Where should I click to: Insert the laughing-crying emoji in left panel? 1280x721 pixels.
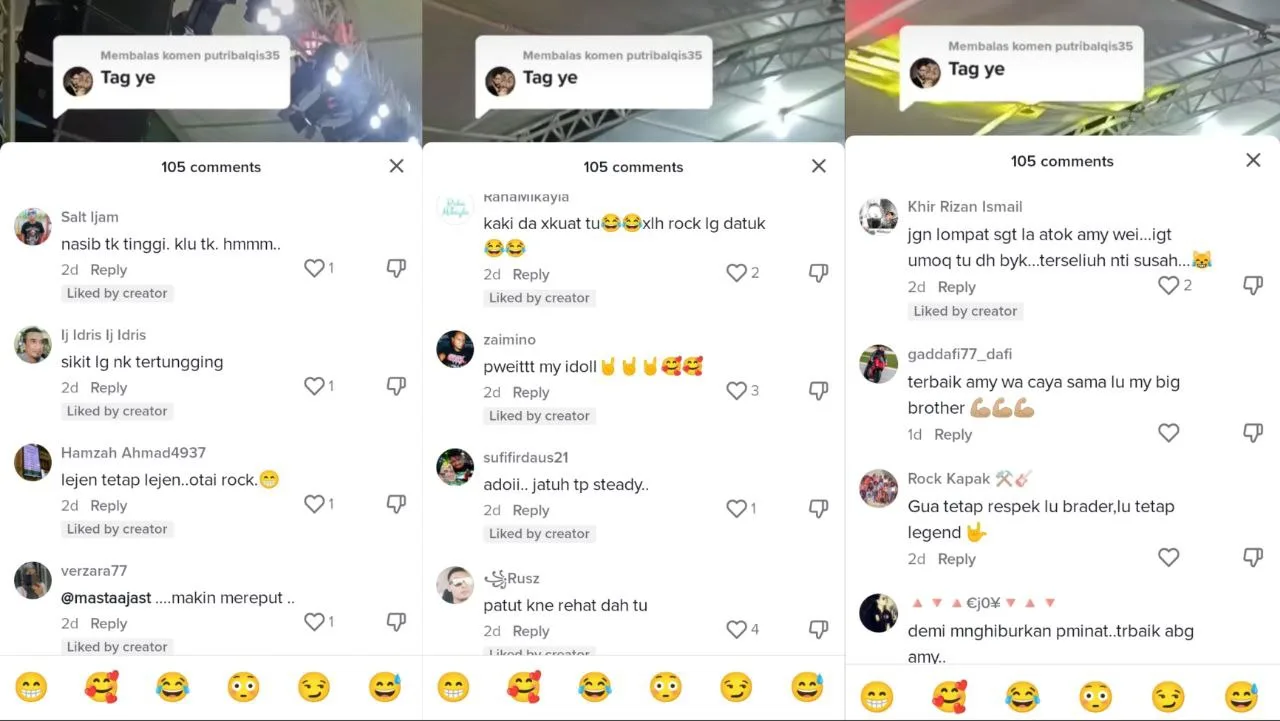(172, 687)
